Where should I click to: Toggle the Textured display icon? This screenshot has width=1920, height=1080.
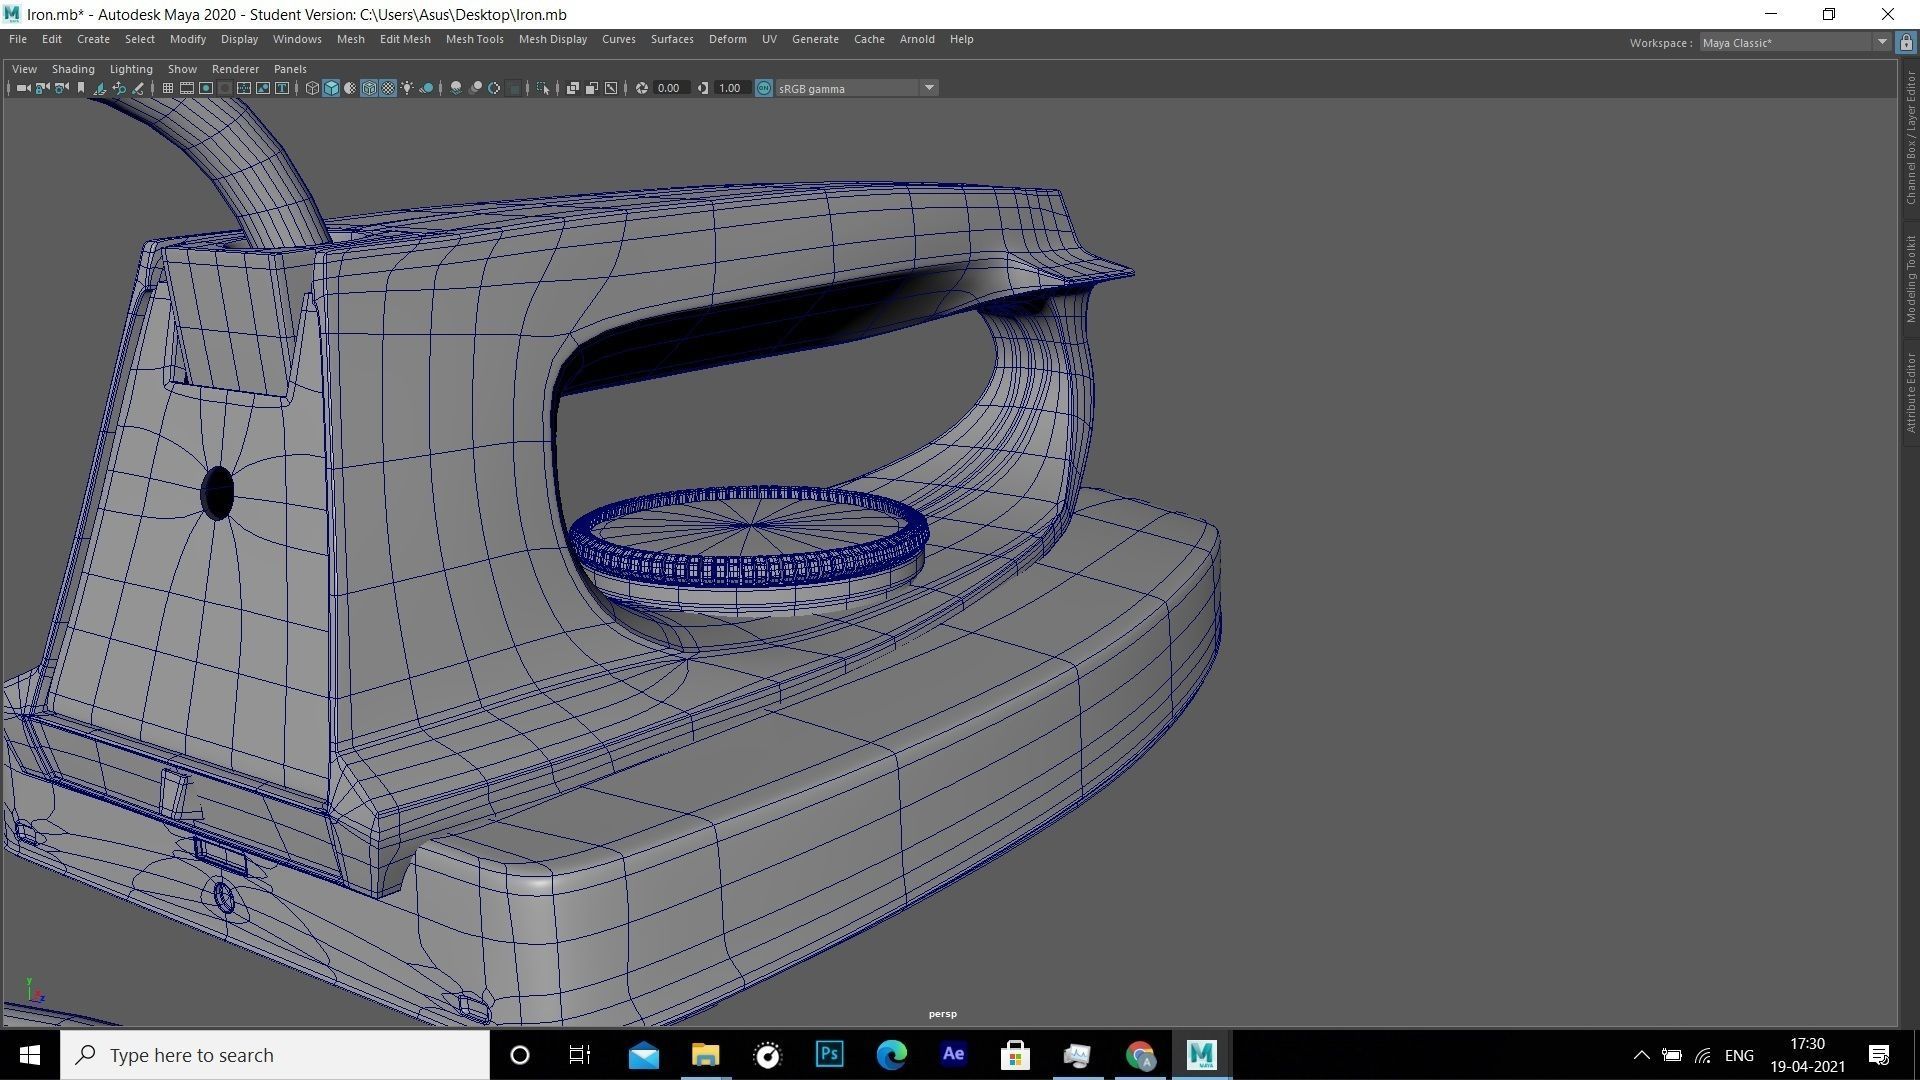coord(388,88)
